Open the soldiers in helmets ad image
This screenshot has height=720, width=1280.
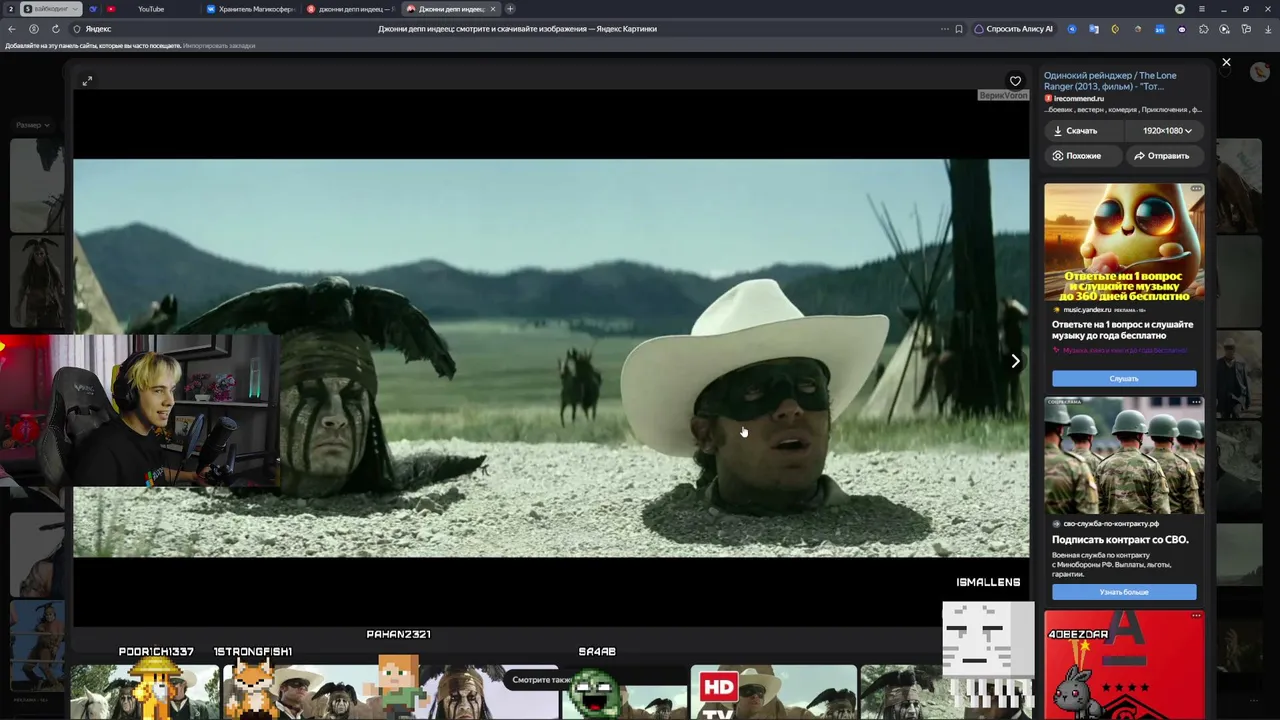[1124, 455]
